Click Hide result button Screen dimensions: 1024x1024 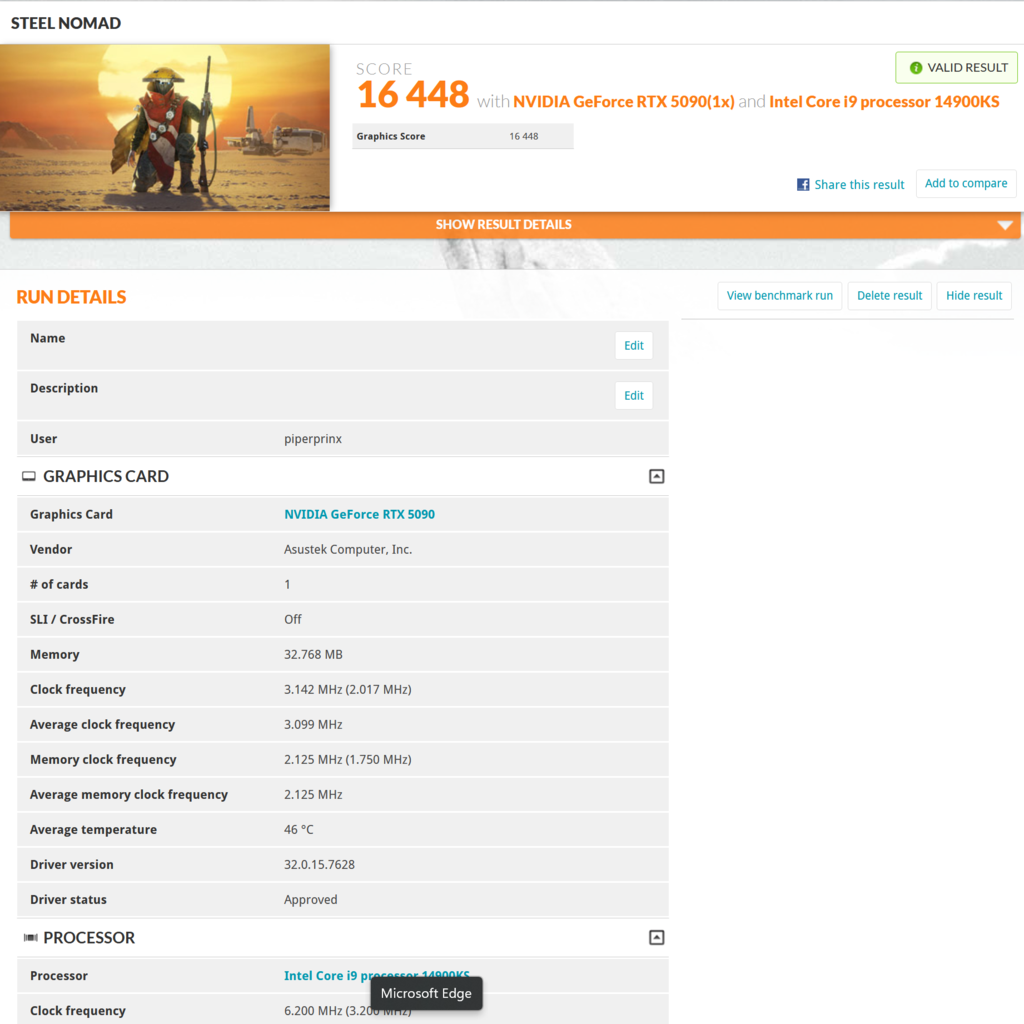[974, 296]
